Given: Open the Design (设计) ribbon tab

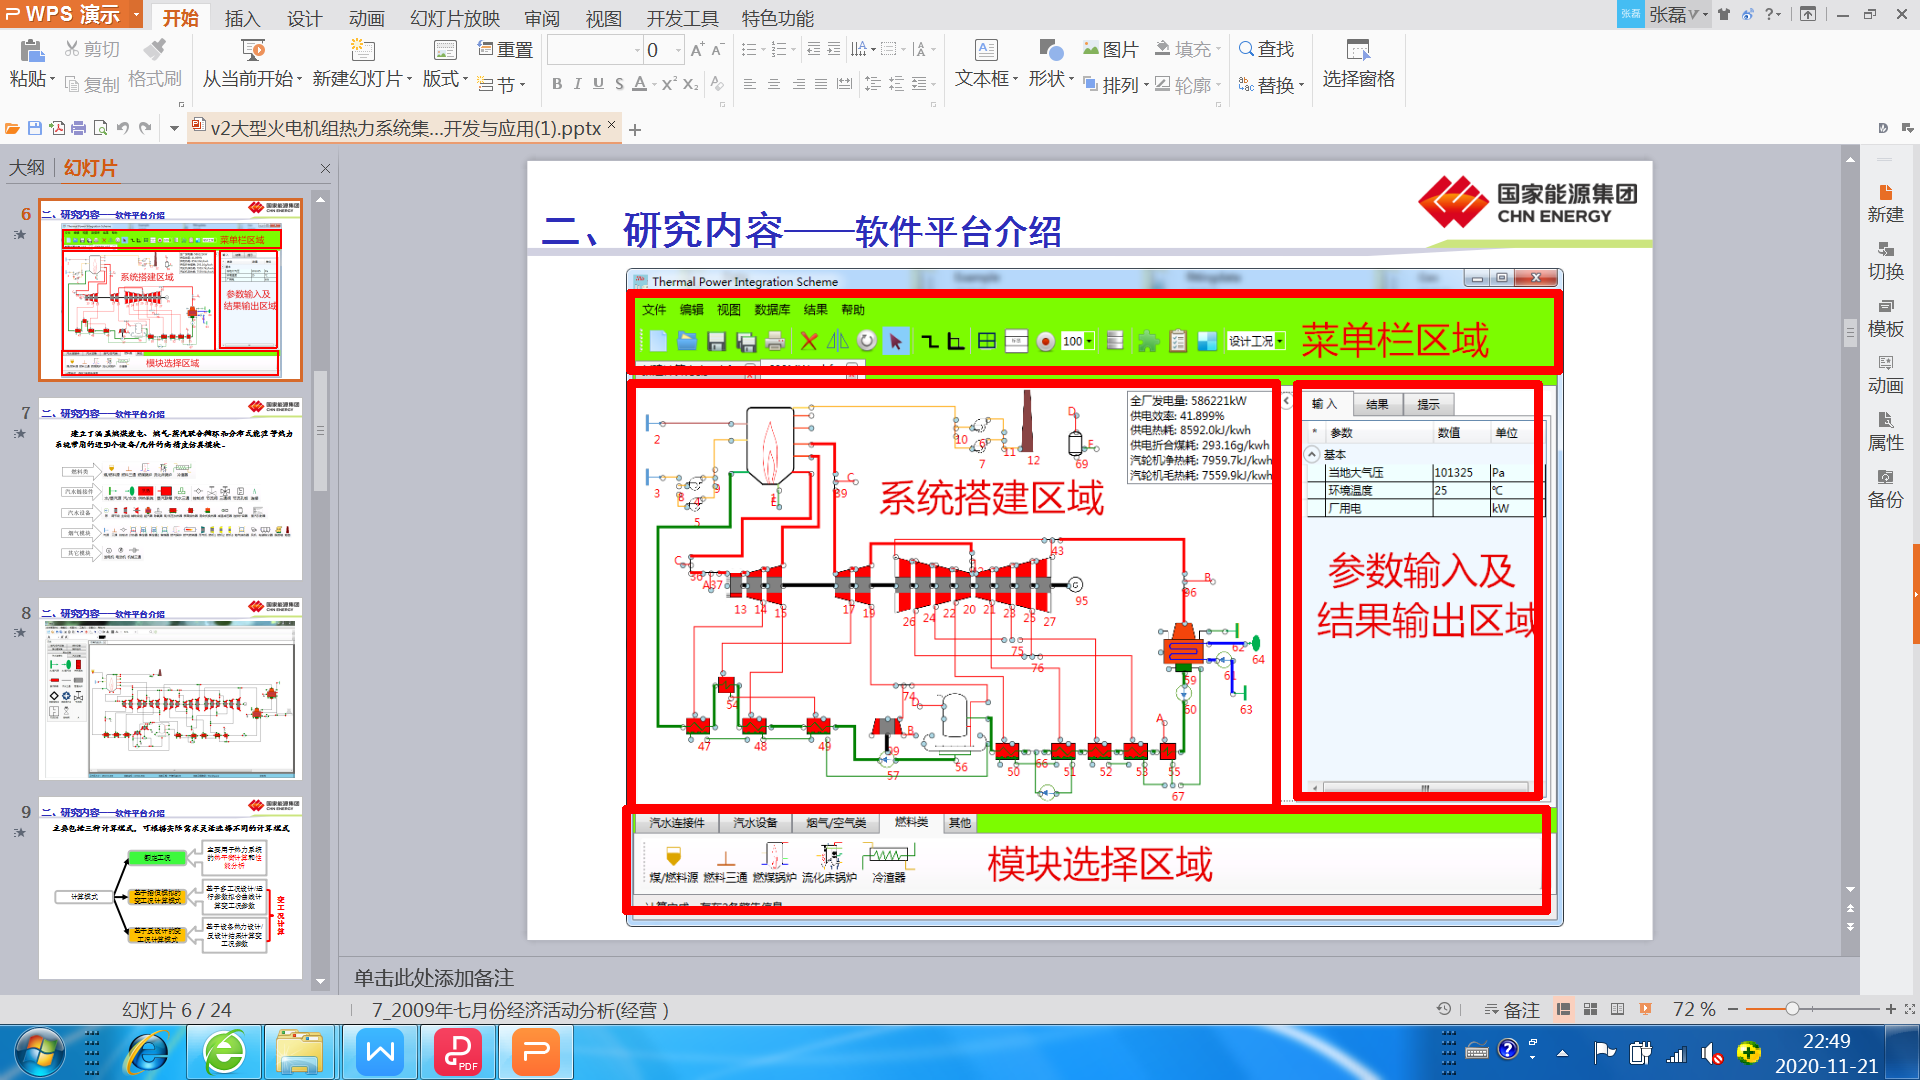Looking at the screenshot, I should (304, 18).
